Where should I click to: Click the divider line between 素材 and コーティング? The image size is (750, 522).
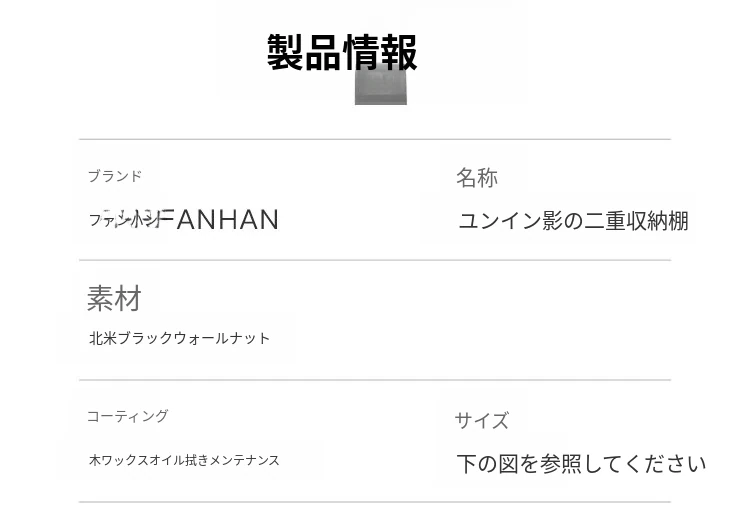(x=374, y=380)
